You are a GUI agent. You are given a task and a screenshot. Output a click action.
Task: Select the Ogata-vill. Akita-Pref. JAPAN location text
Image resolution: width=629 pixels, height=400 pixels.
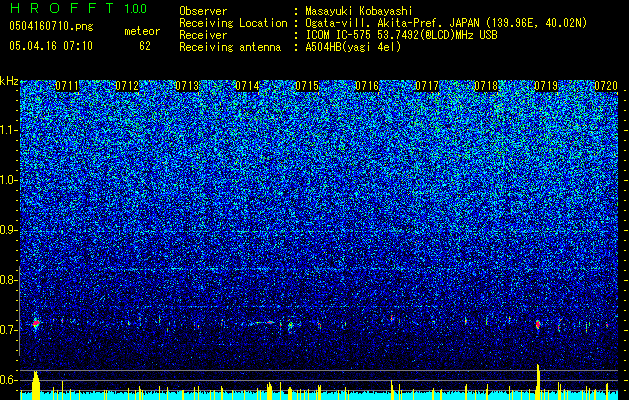[446, 23]
